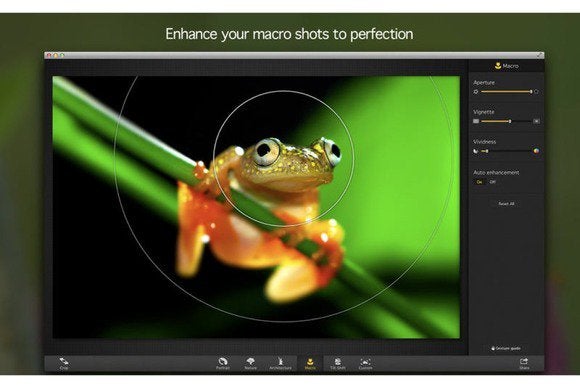Click the Aperture slider handle
Viewport: 580px width, 388px height.
click(531, 91)
